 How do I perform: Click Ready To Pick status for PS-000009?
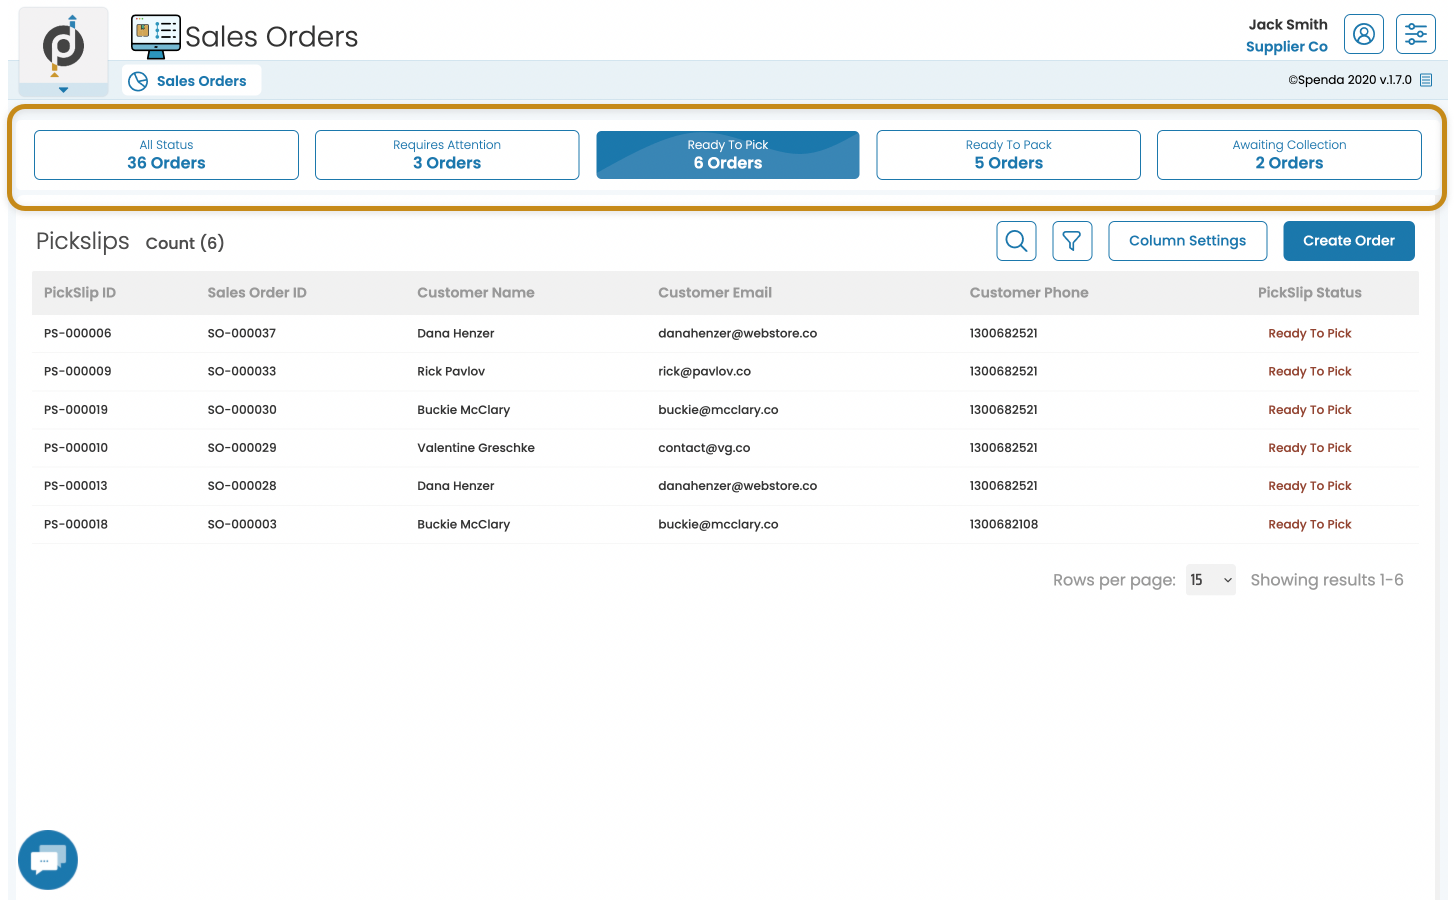click(x=1309, y=371)
